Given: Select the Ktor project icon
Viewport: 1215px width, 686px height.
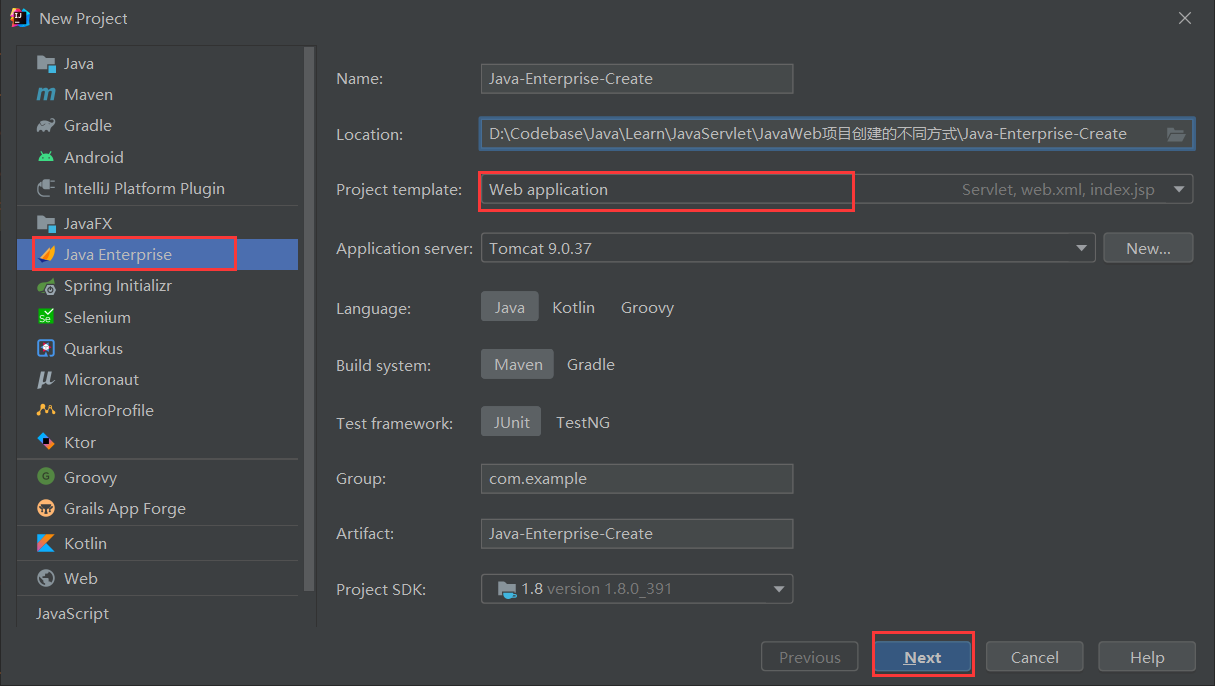Looking at the screenshot, I should tap(46, 442).
